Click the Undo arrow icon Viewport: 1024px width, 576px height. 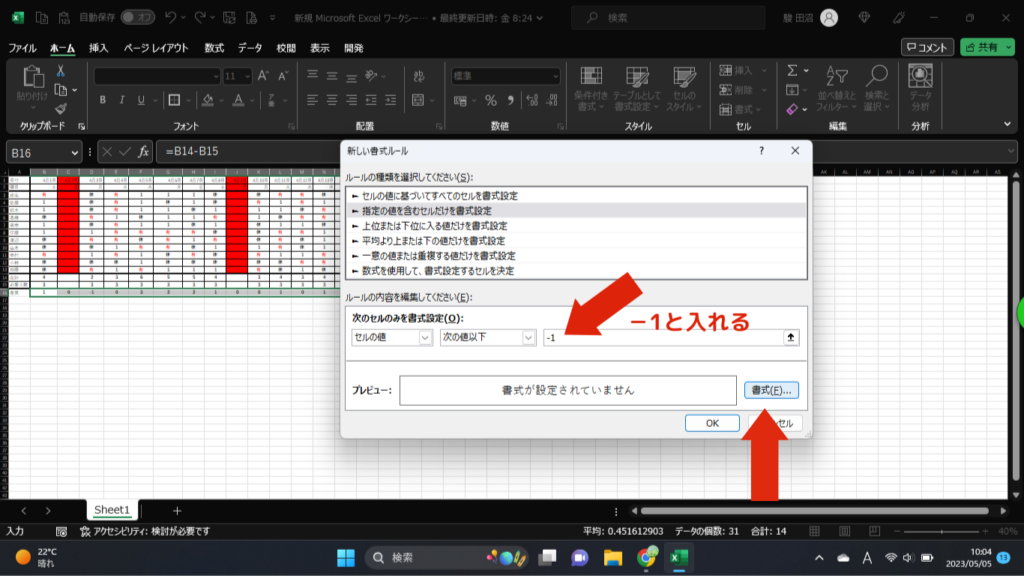coord(170,18)
